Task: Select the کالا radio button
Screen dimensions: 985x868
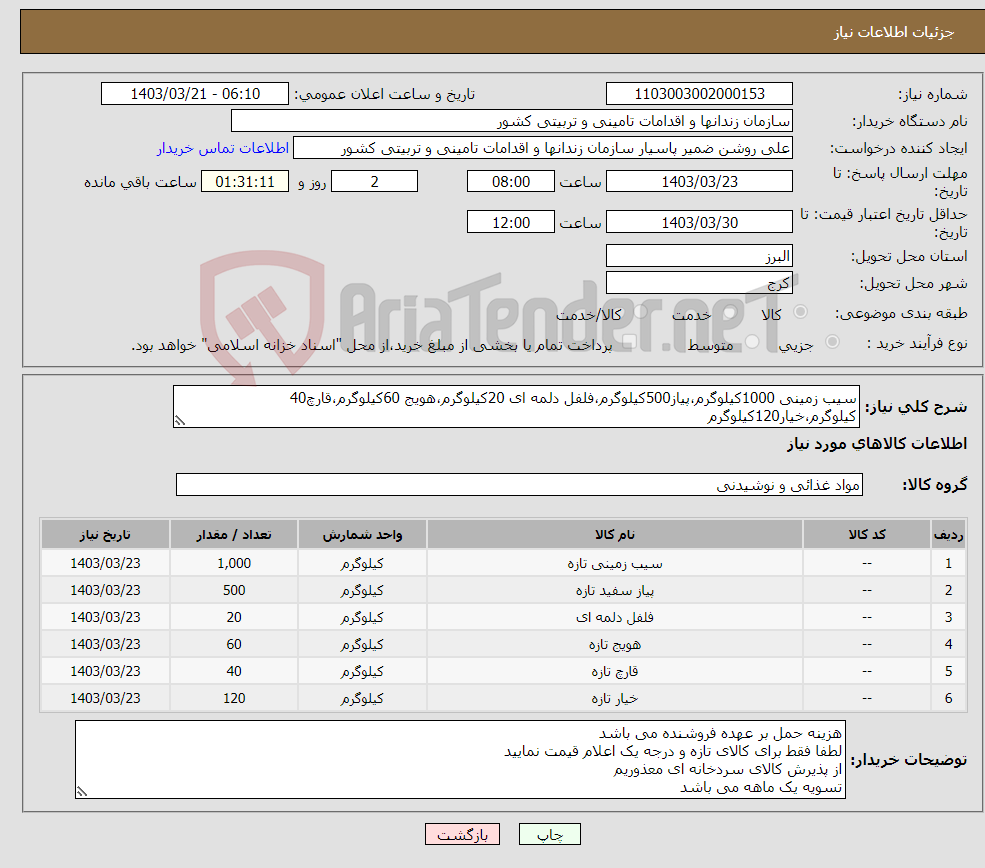Action: pyautogui.click(x=800, y=312)
